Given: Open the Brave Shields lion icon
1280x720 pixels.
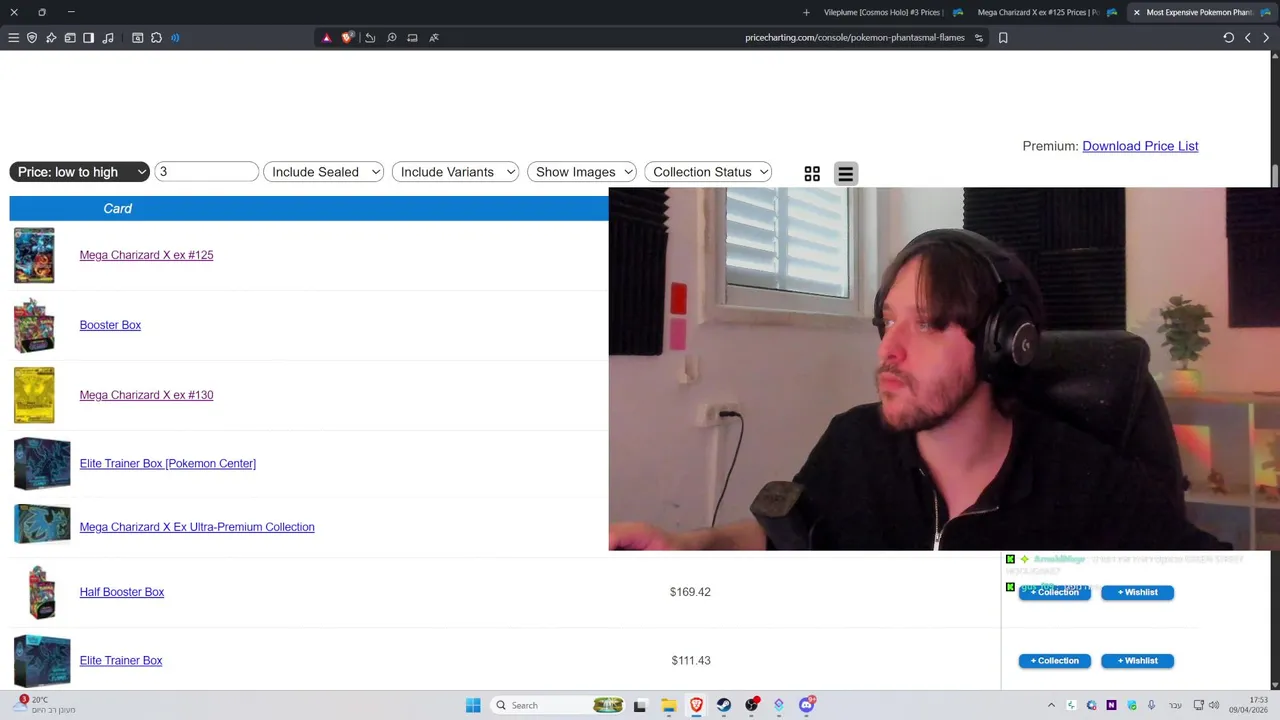Looking at the screenshot, I should (347, 38).
